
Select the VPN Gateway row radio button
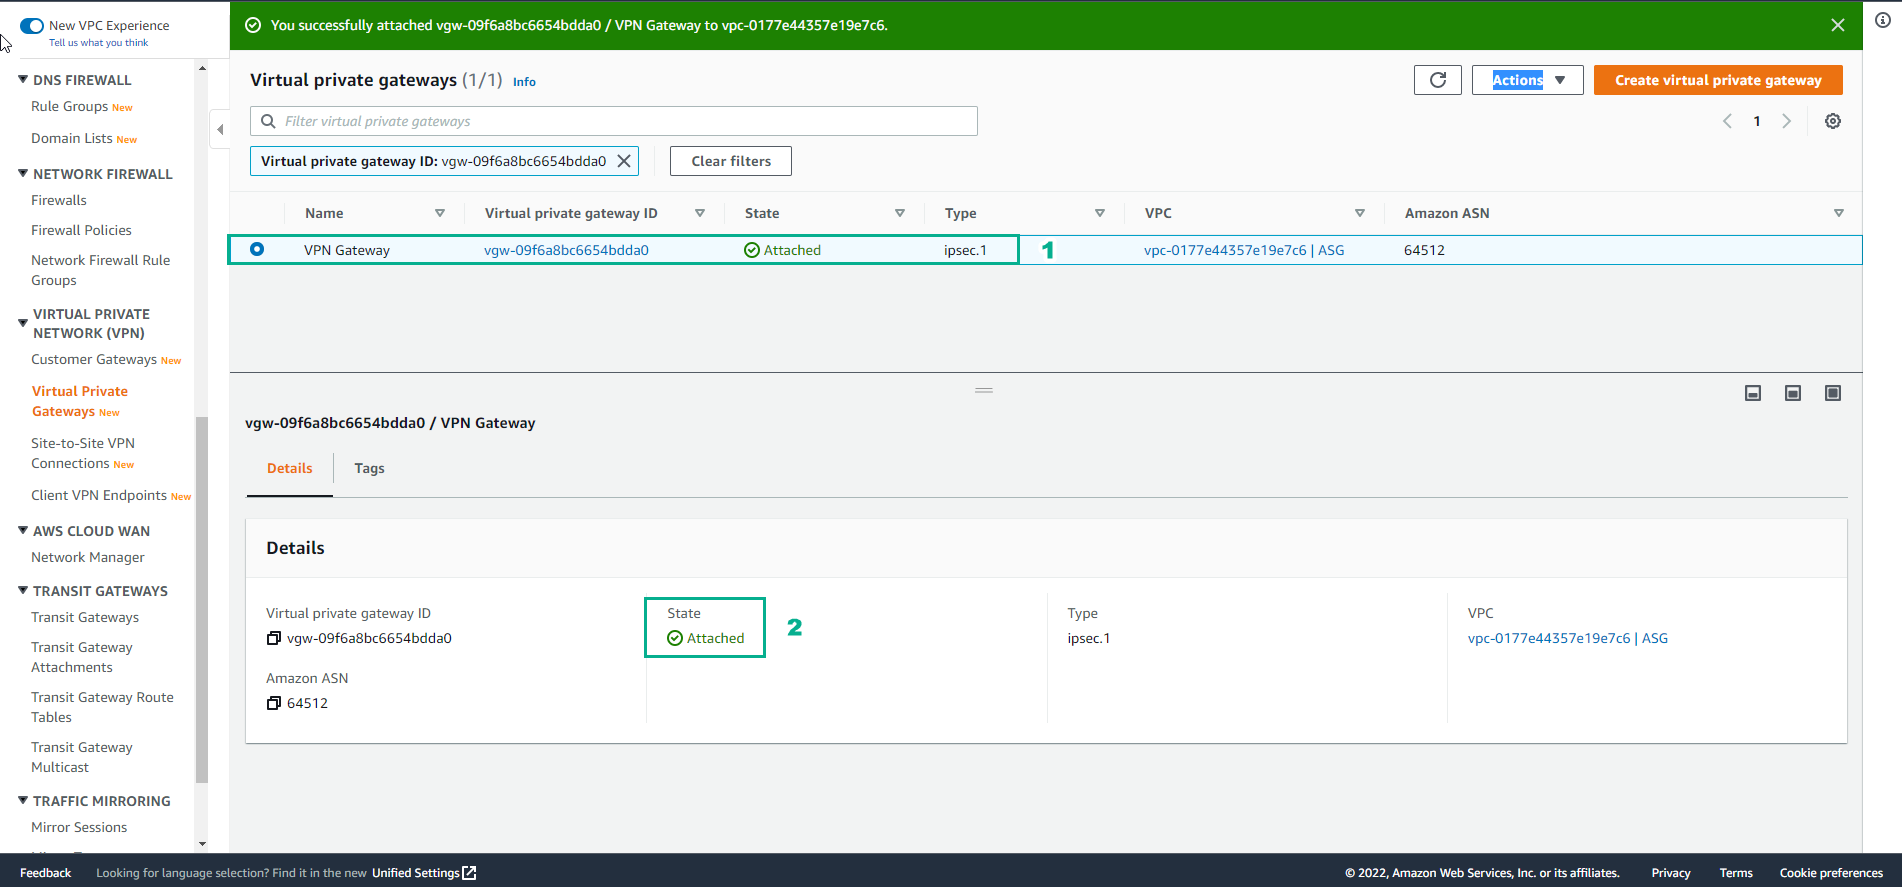(257, 249)
